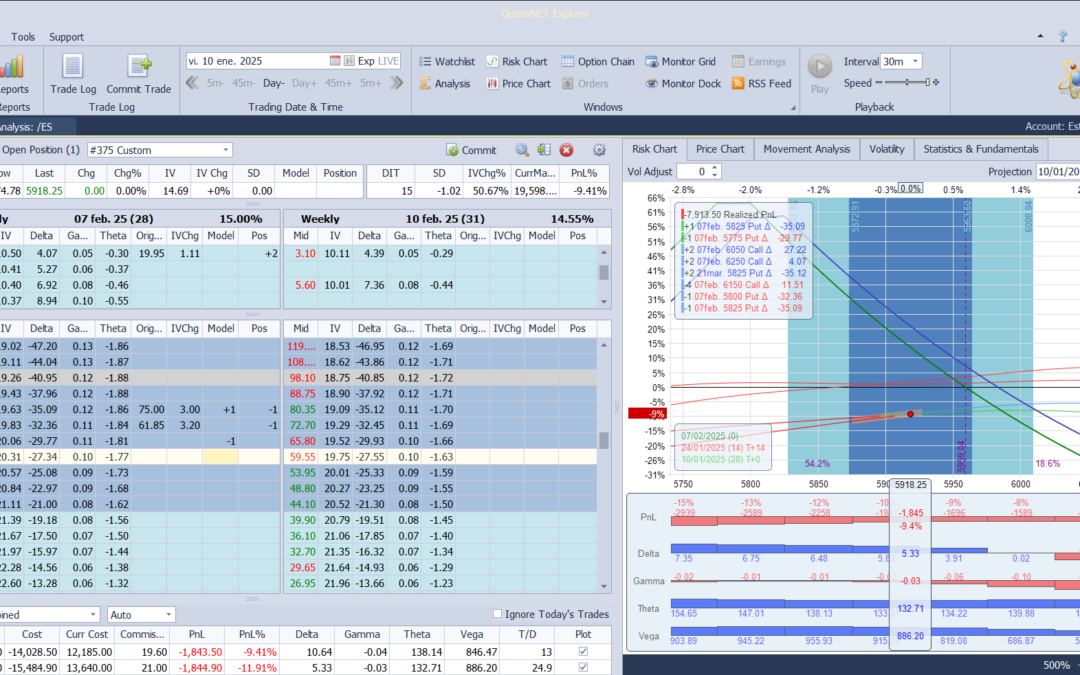The image size is (1080, 675).
Task: Uncheck the Plot checkbox in second row
Action: [584, 669]
